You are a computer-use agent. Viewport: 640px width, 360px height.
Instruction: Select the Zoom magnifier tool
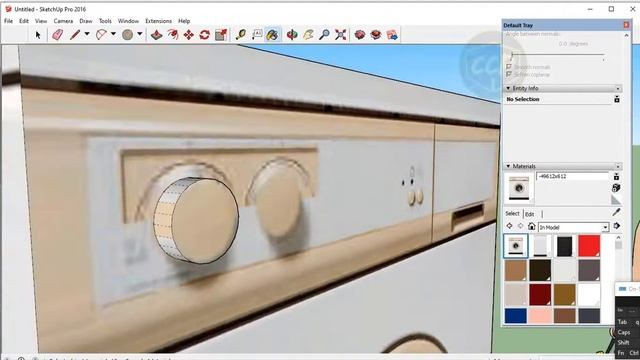coord(324,35)
